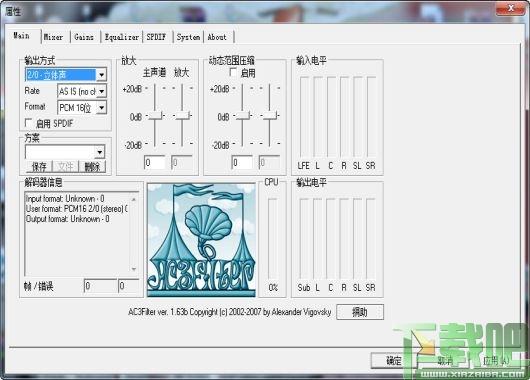Open the Format PCM 16 dropdown

coord(101,108)
